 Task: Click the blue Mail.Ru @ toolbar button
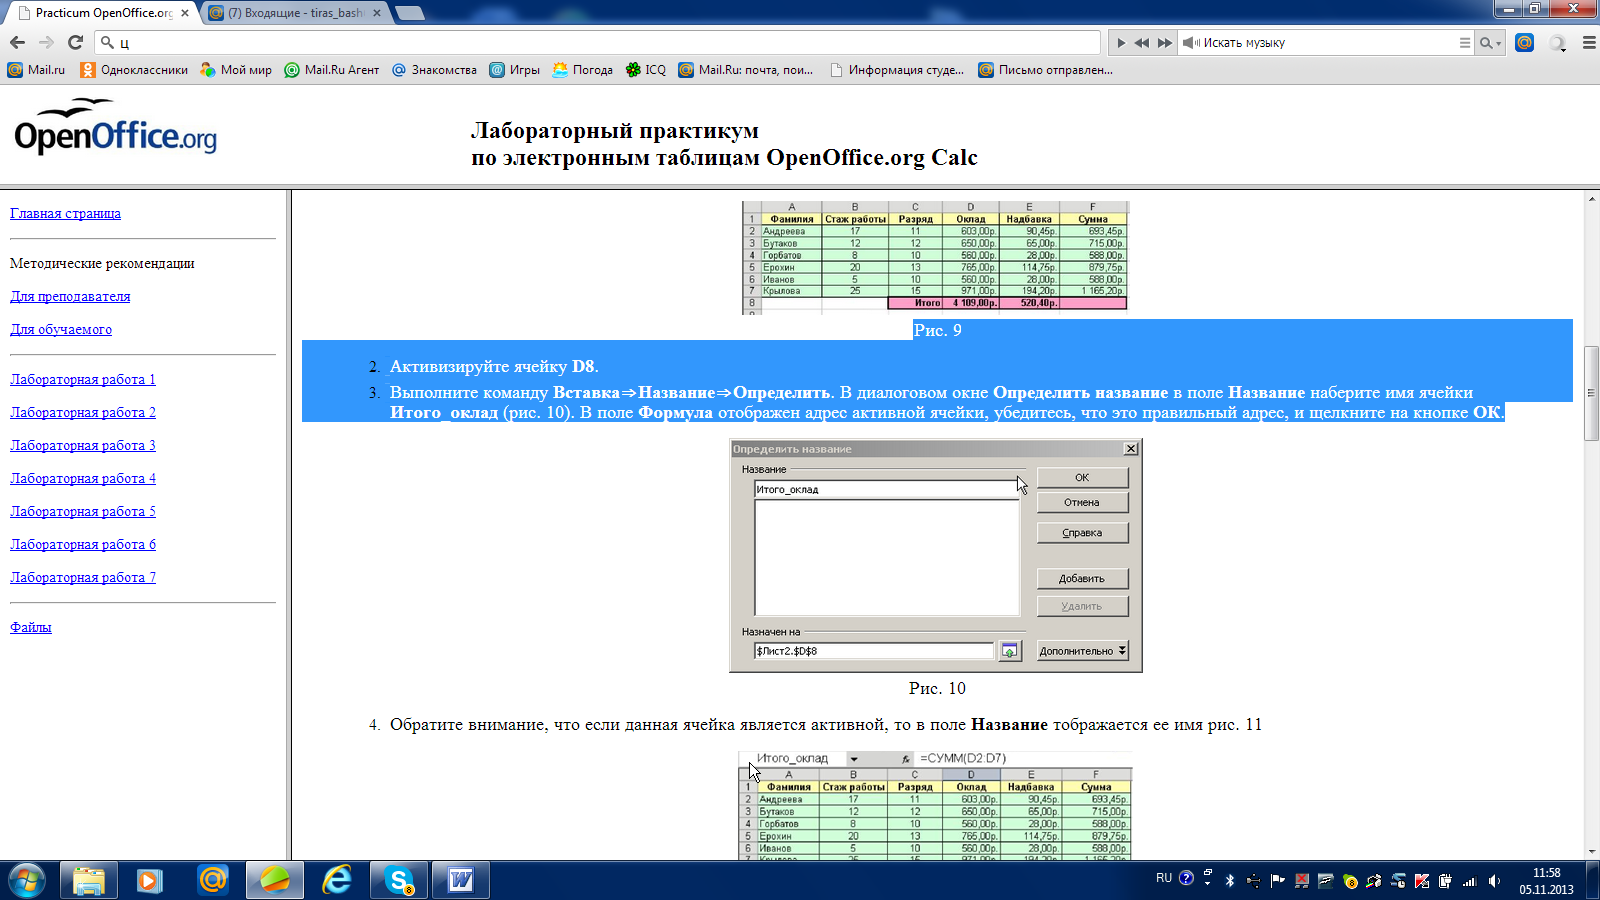click(x=1524, y=42)
